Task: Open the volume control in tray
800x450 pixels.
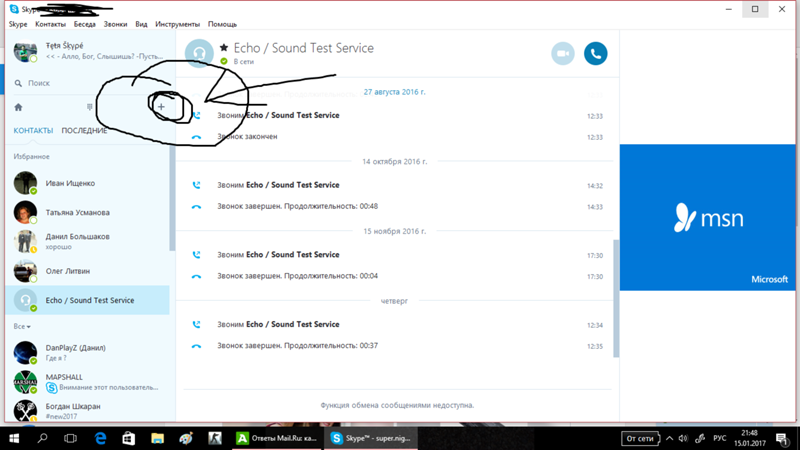Action: pos(683,438)
